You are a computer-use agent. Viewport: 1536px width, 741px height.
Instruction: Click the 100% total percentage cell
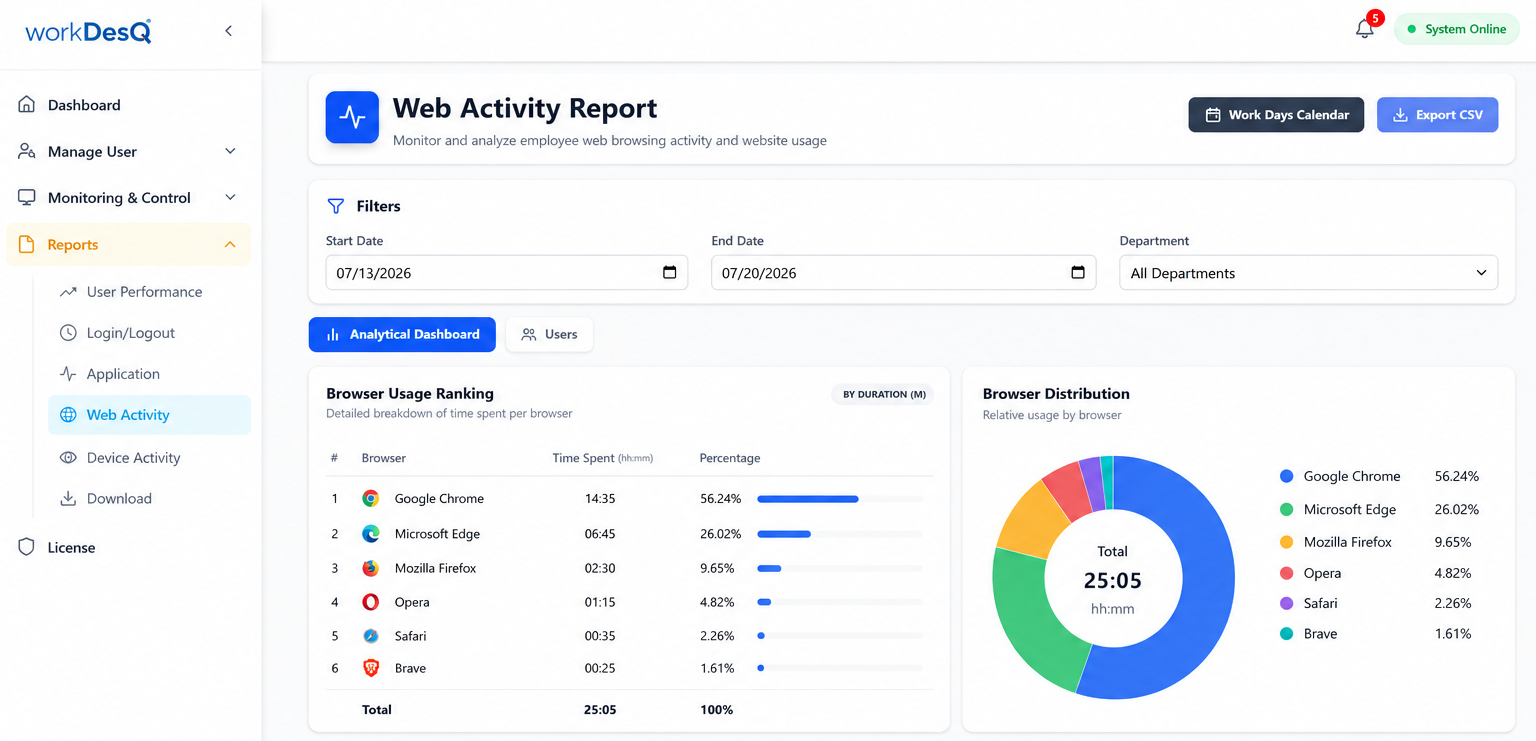717,710
